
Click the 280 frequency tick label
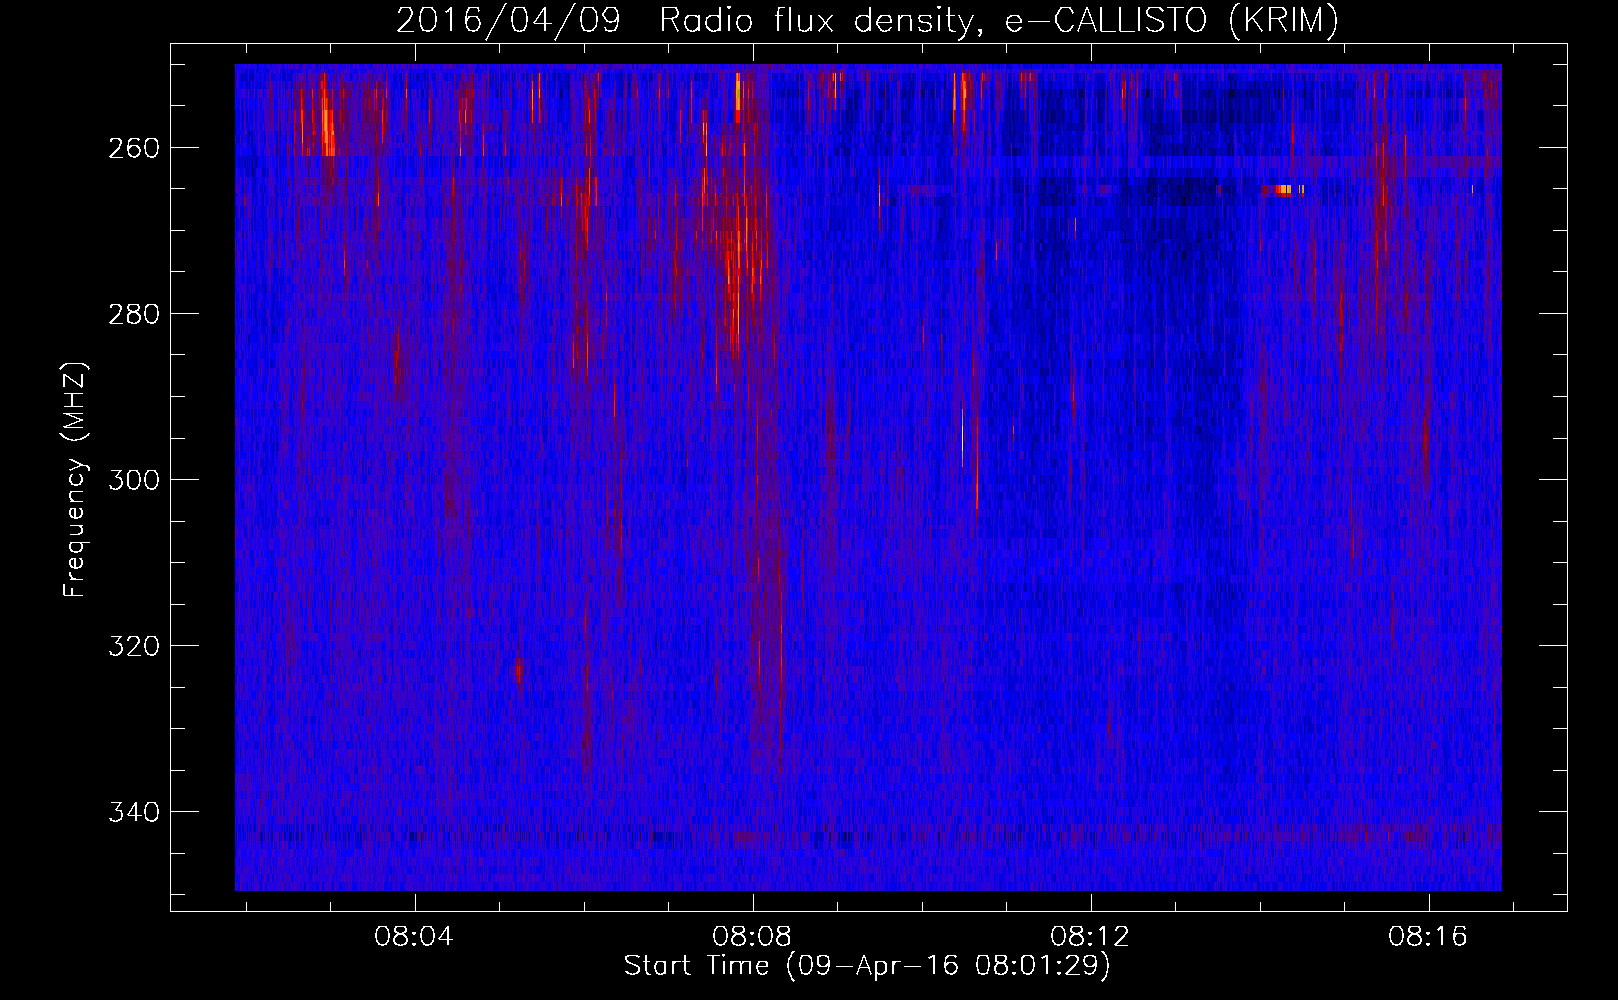coord(133,314)
